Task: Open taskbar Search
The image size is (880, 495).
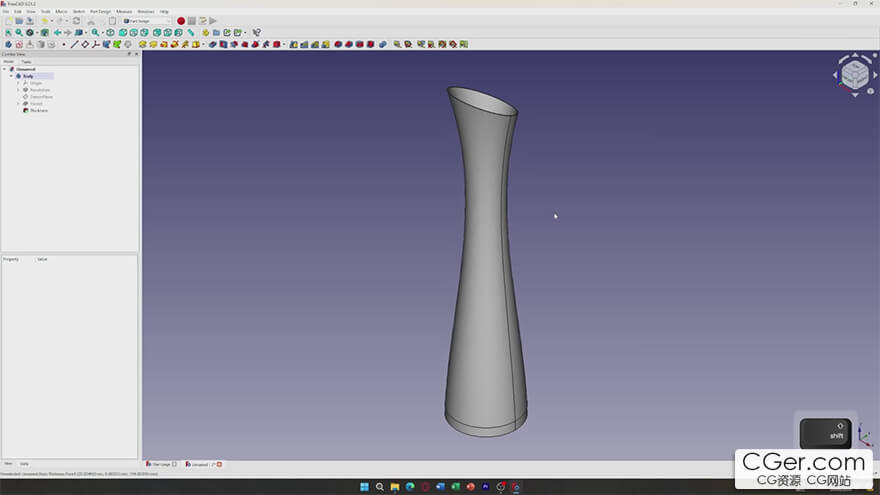Action: click(379, 487)
